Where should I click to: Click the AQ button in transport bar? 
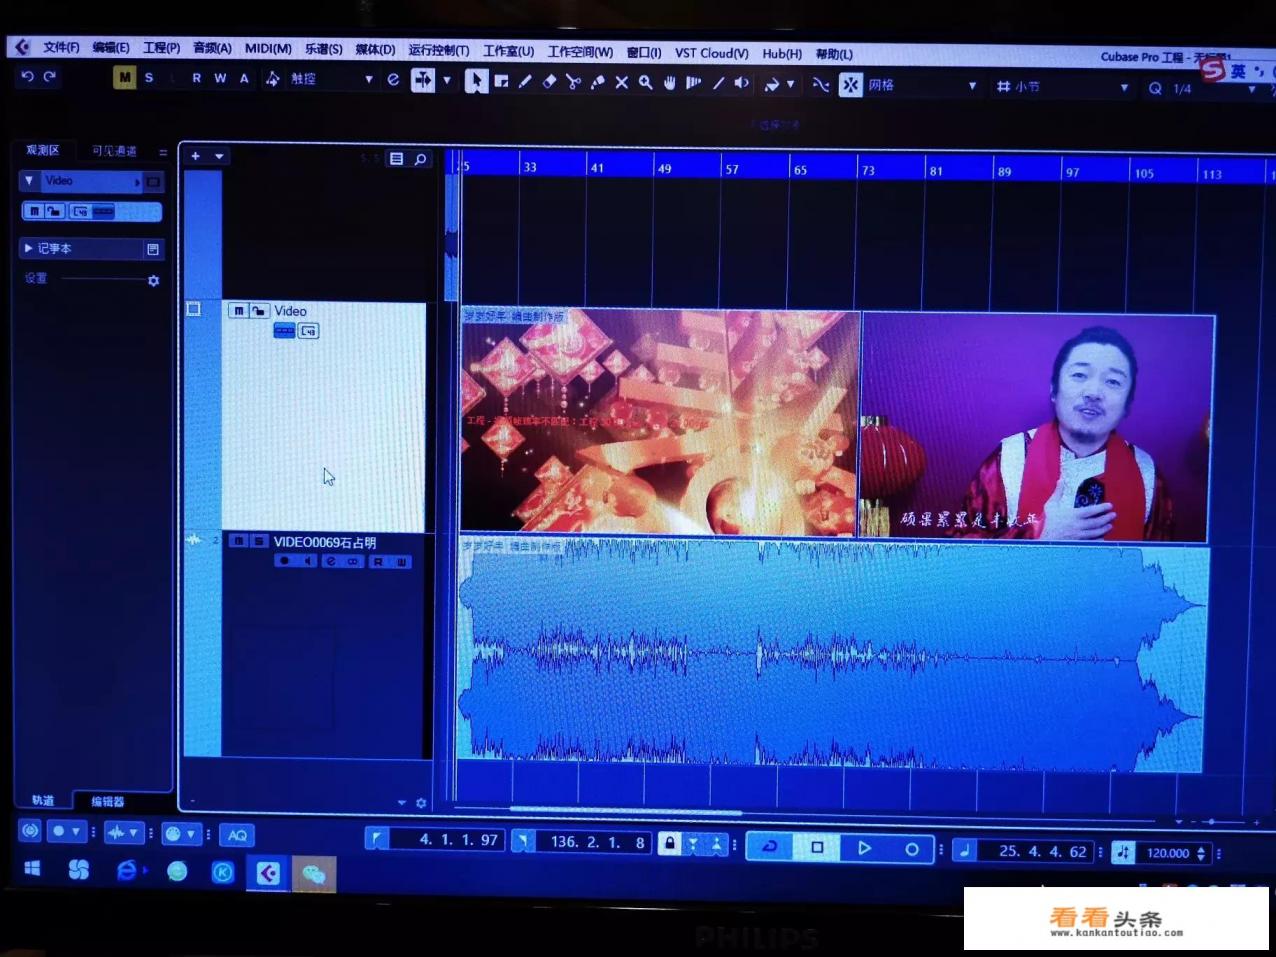pyautogui.click(x=237, y=835)
